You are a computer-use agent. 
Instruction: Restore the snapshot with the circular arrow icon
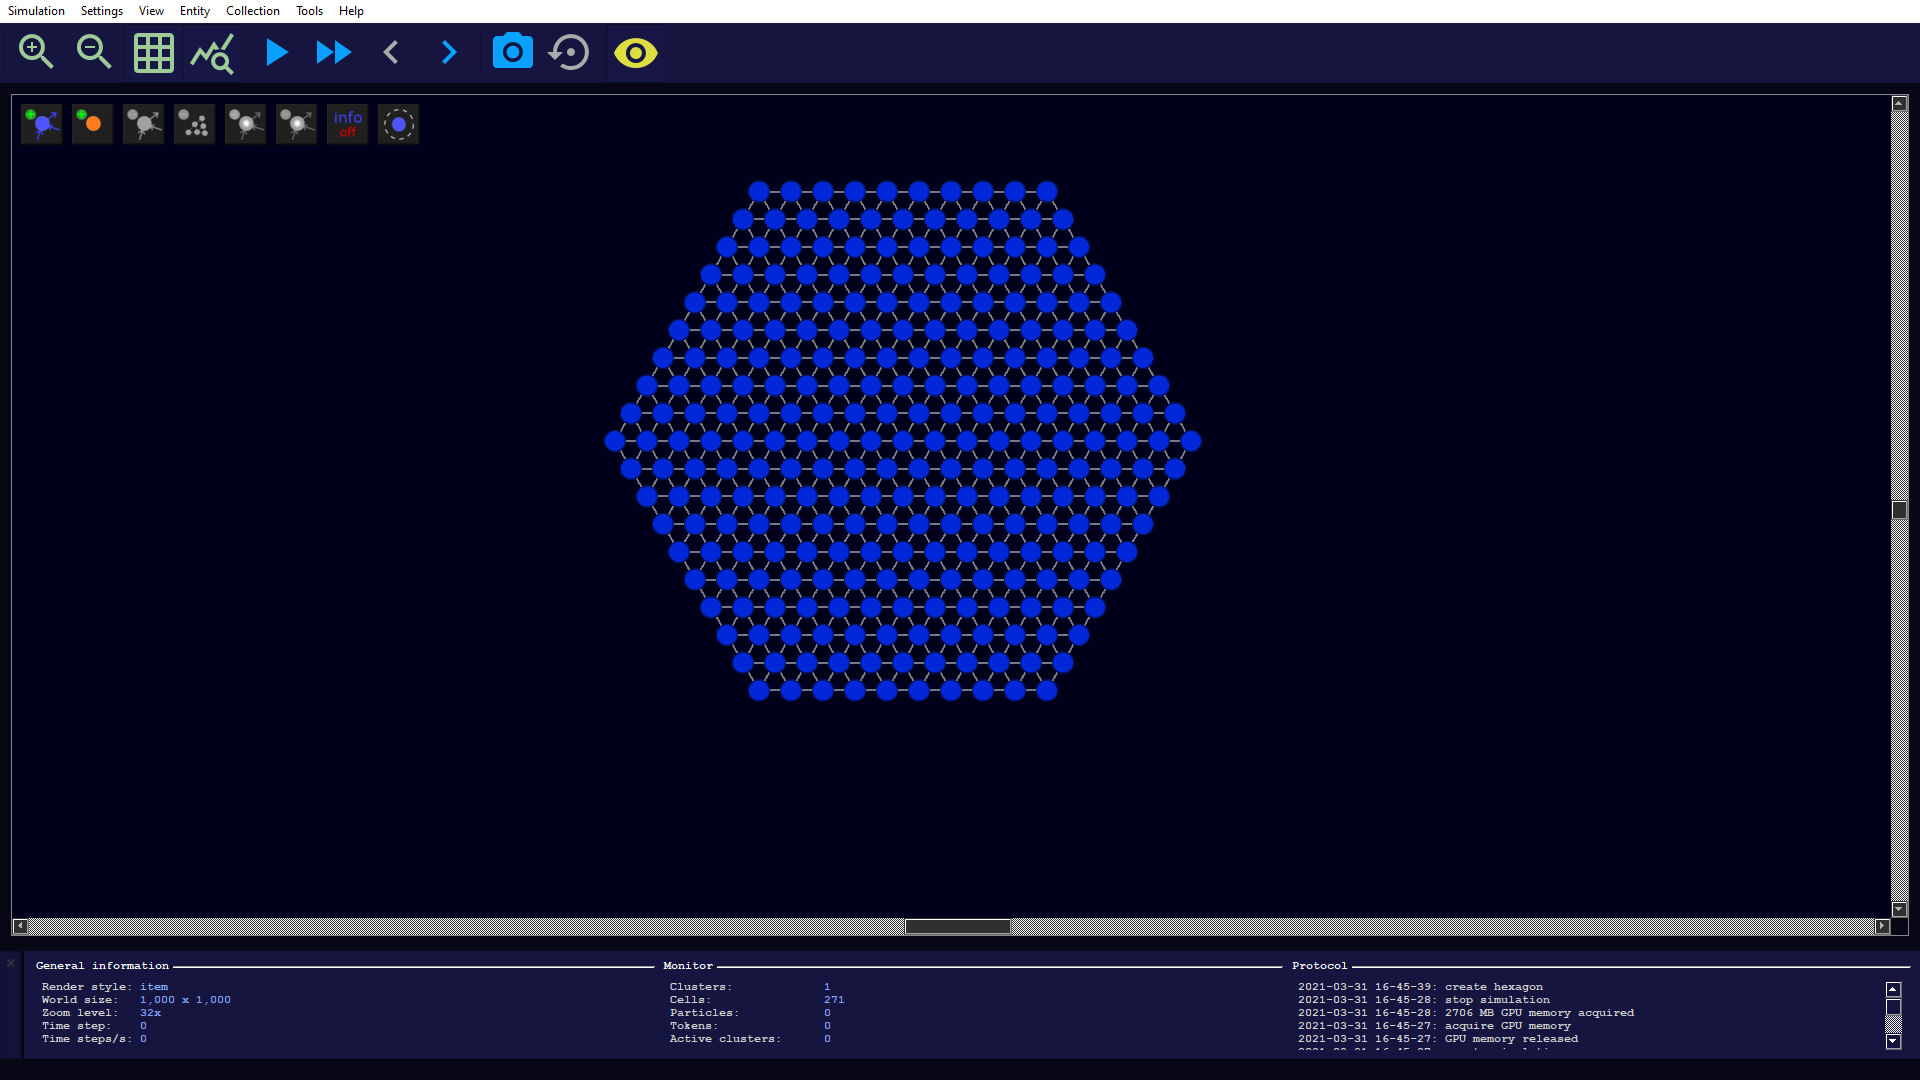click(x=570, y=52)
